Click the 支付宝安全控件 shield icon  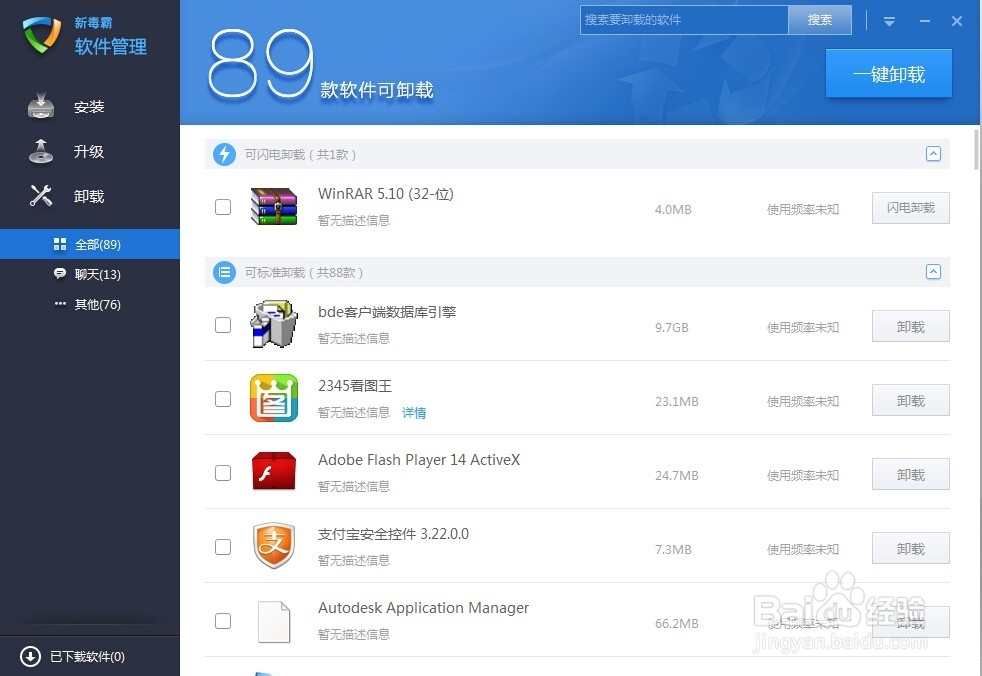274,546
